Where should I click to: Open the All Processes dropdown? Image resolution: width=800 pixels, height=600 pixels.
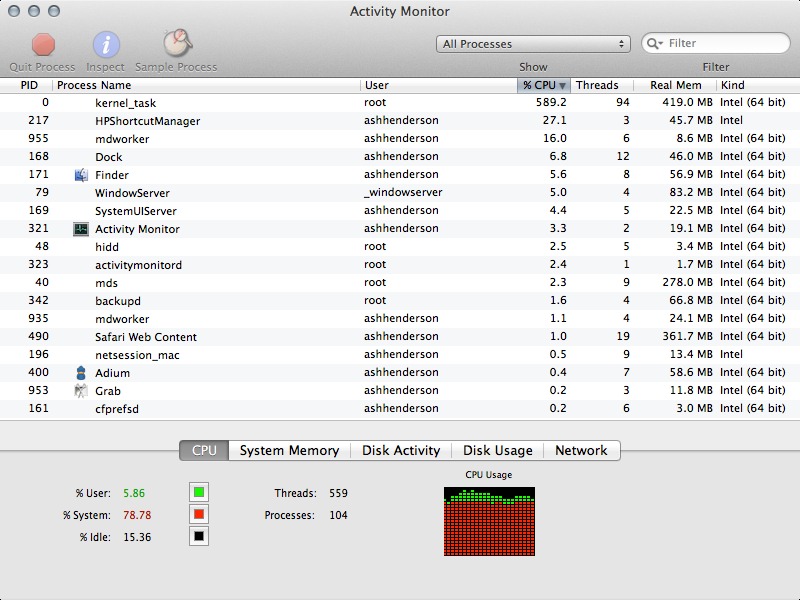(x=533, y=44)
